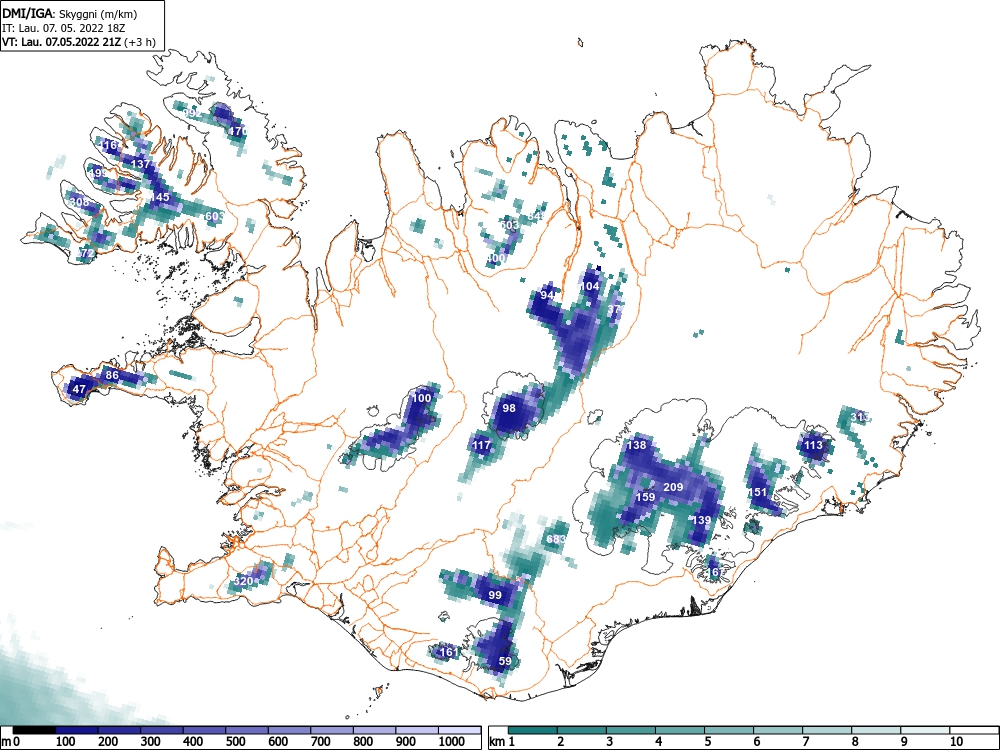
Task: Click the visibility value 86 on the map
Action: coord(112,375)
